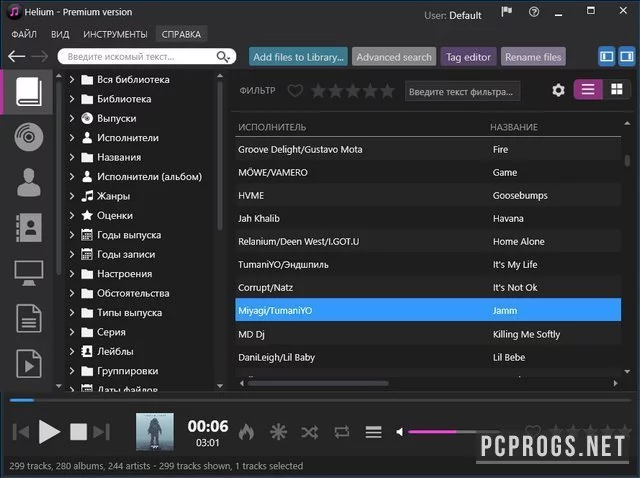Image resolution: width=640 pixels, height=478 pixels.
Task: Expand the Выпуски tree node
Action: pos(72,118)
